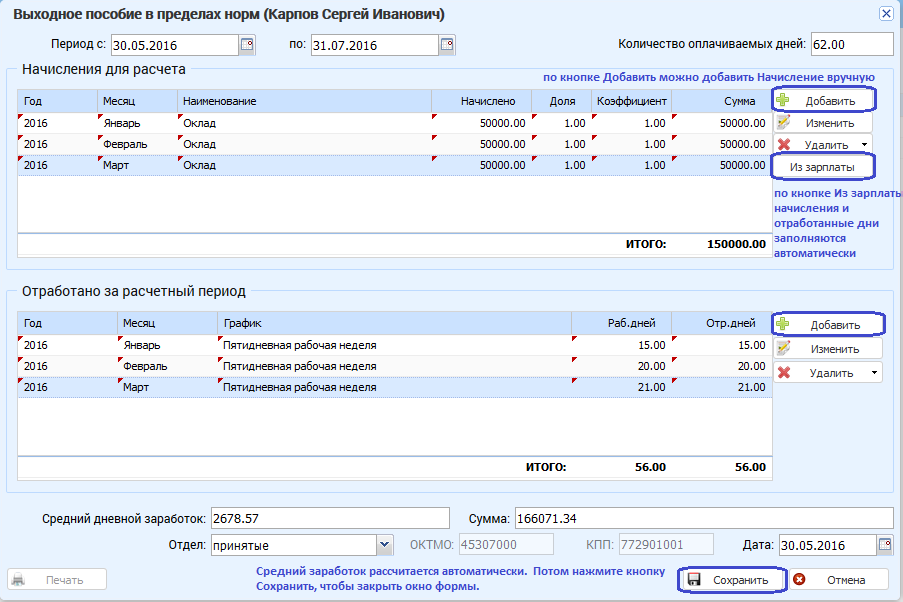Click Добавить in the Начисления для расчета section
Screen dimensions: 903x602
tap(823, 100)
